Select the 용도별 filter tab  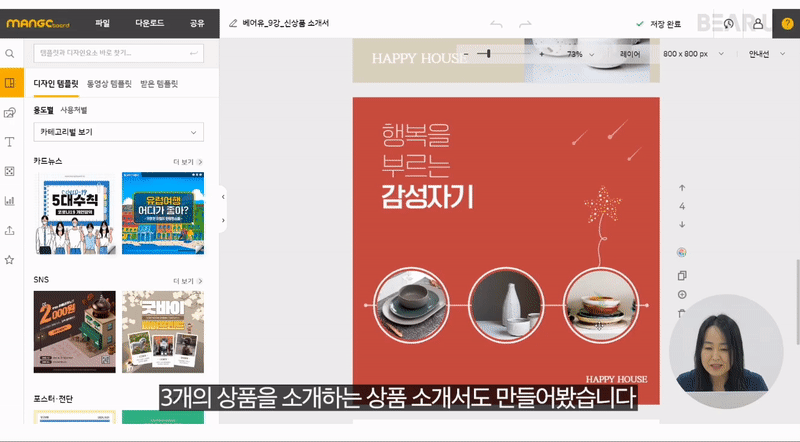click(x=43, y=110)
